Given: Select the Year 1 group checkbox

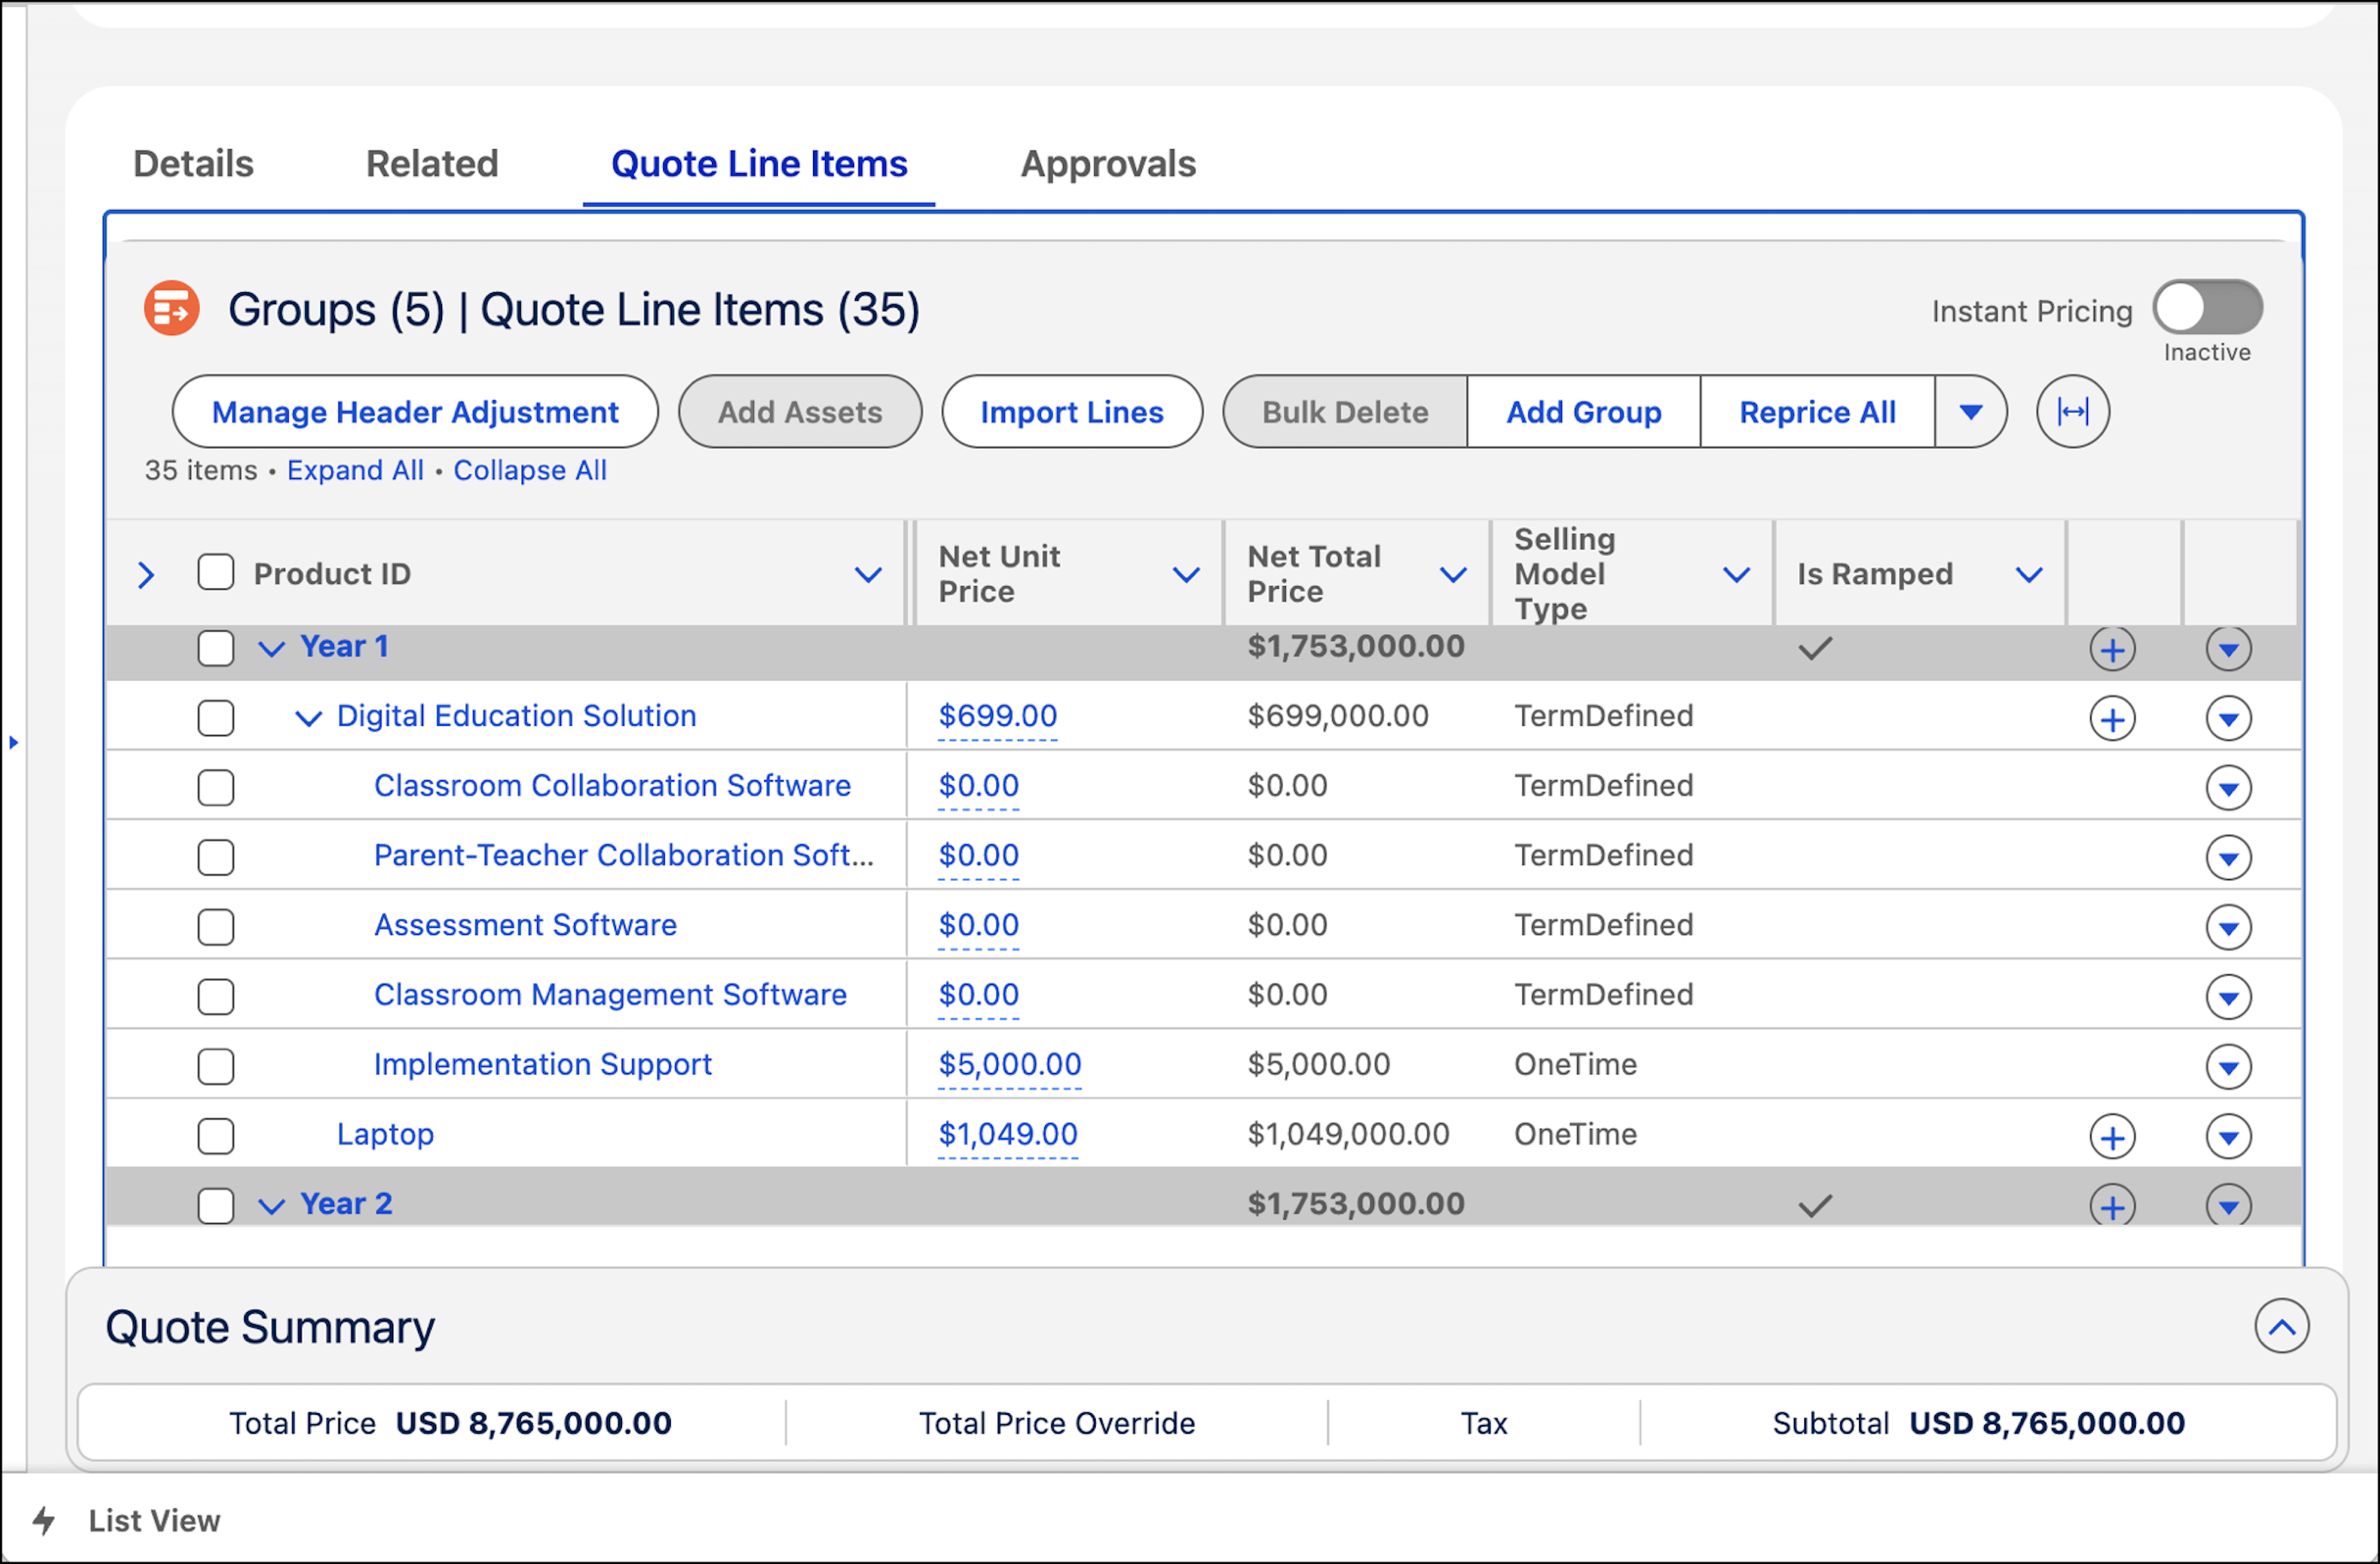Looking at the screenshot, I should pos(215,648).
